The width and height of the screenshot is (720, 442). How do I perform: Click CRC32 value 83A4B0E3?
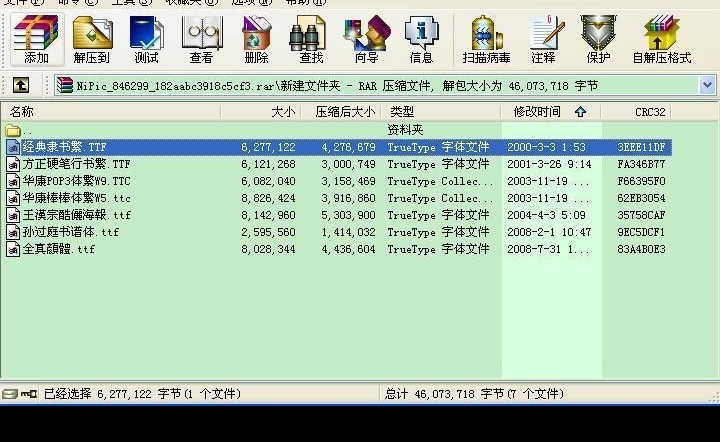[x=641, y=249]
